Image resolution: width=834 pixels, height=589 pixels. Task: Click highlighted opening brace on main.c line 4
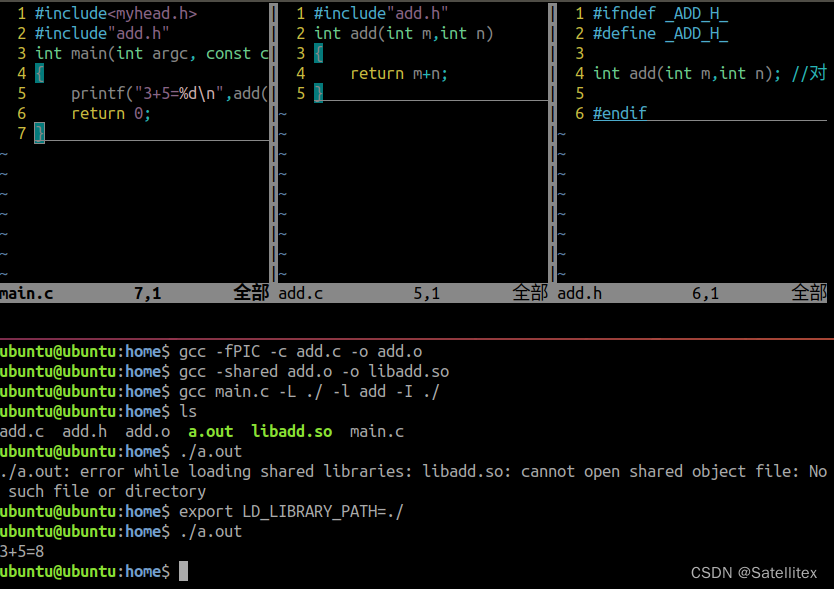39,73
